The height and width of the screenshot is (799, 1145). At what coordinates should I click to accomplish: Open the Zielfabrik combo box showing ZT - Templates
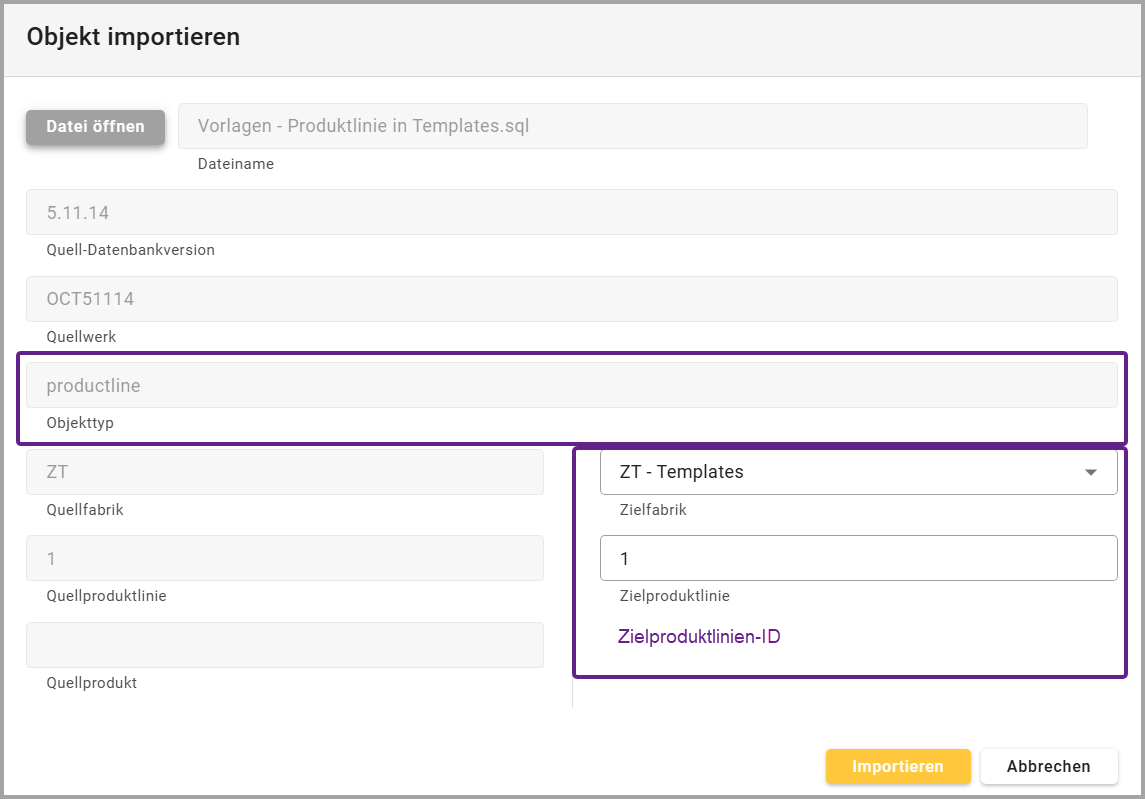coord(840,472)
